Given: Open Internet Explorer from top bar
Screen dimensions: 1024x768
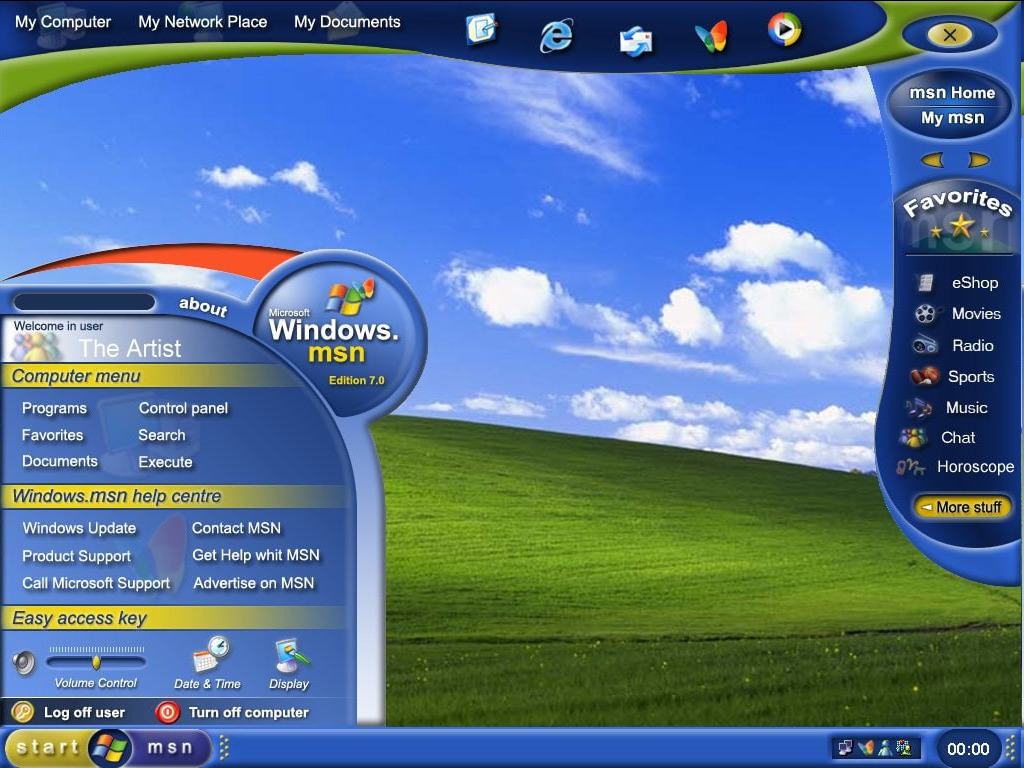Looking at the screenshot, I should click(556, 35).
